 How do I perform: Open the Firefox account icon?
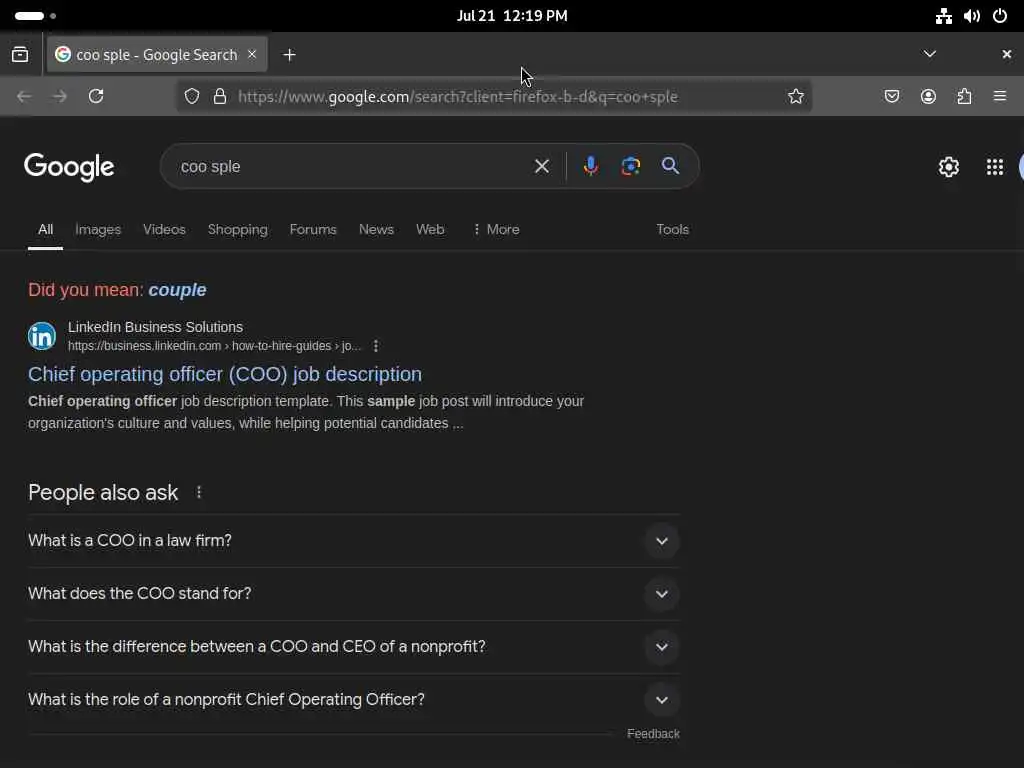pos(928,96)
